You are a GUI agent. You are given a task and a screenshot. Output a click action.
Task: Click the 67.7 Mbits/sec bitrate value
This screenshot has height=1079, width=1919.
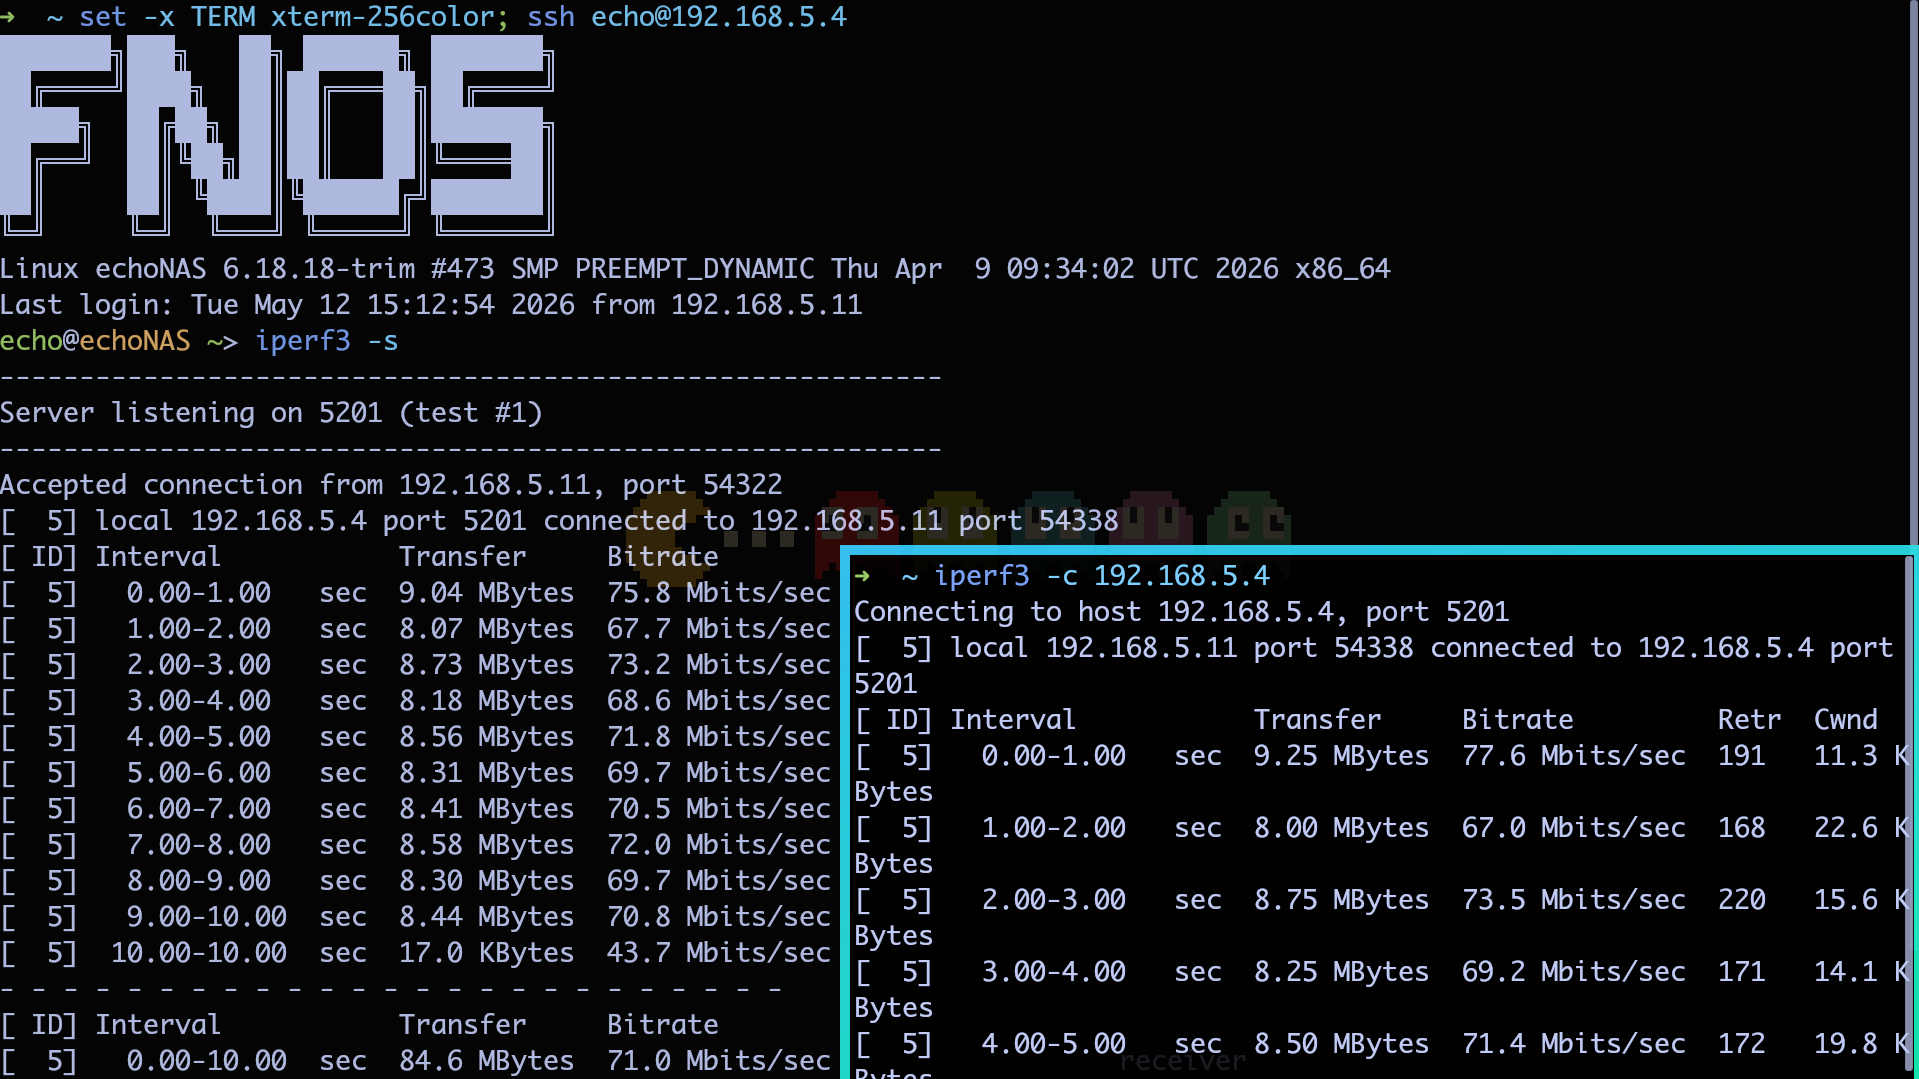719,629
